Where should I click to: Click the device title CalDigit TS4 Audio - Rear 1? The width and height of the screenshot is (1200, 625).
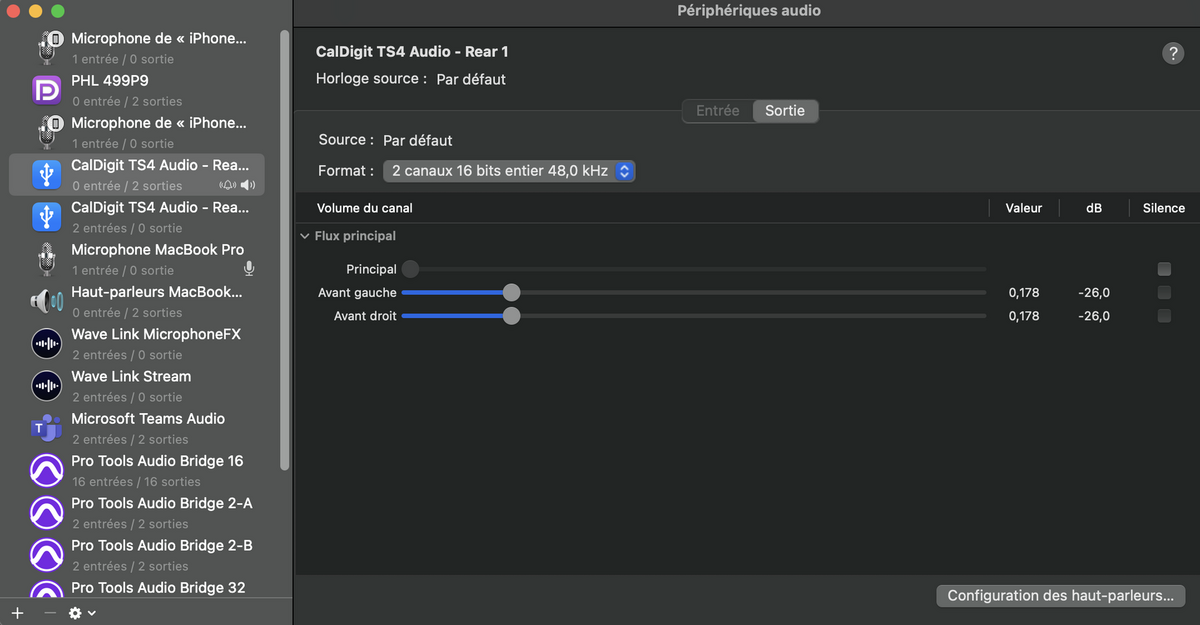pos(412,52)
